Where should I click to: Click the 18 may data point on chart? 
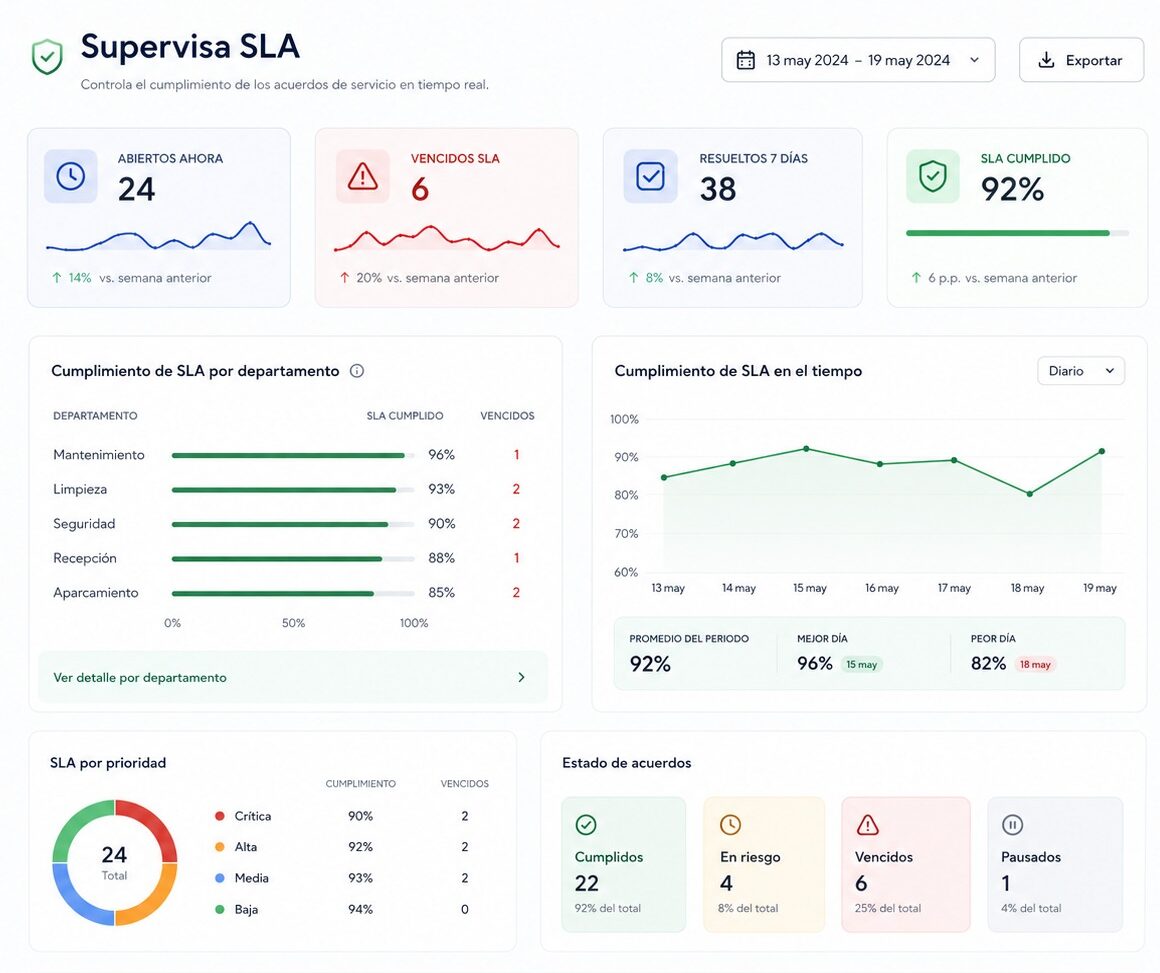[1030, 494]
